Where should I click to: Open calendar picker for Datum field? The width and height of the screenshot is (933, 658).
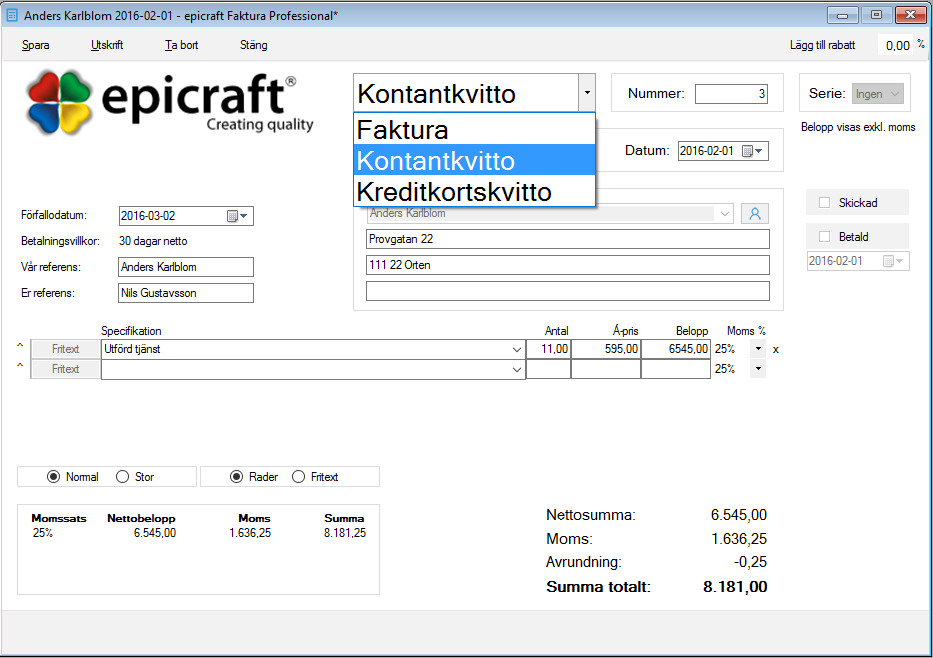click(x=753, y=151)
